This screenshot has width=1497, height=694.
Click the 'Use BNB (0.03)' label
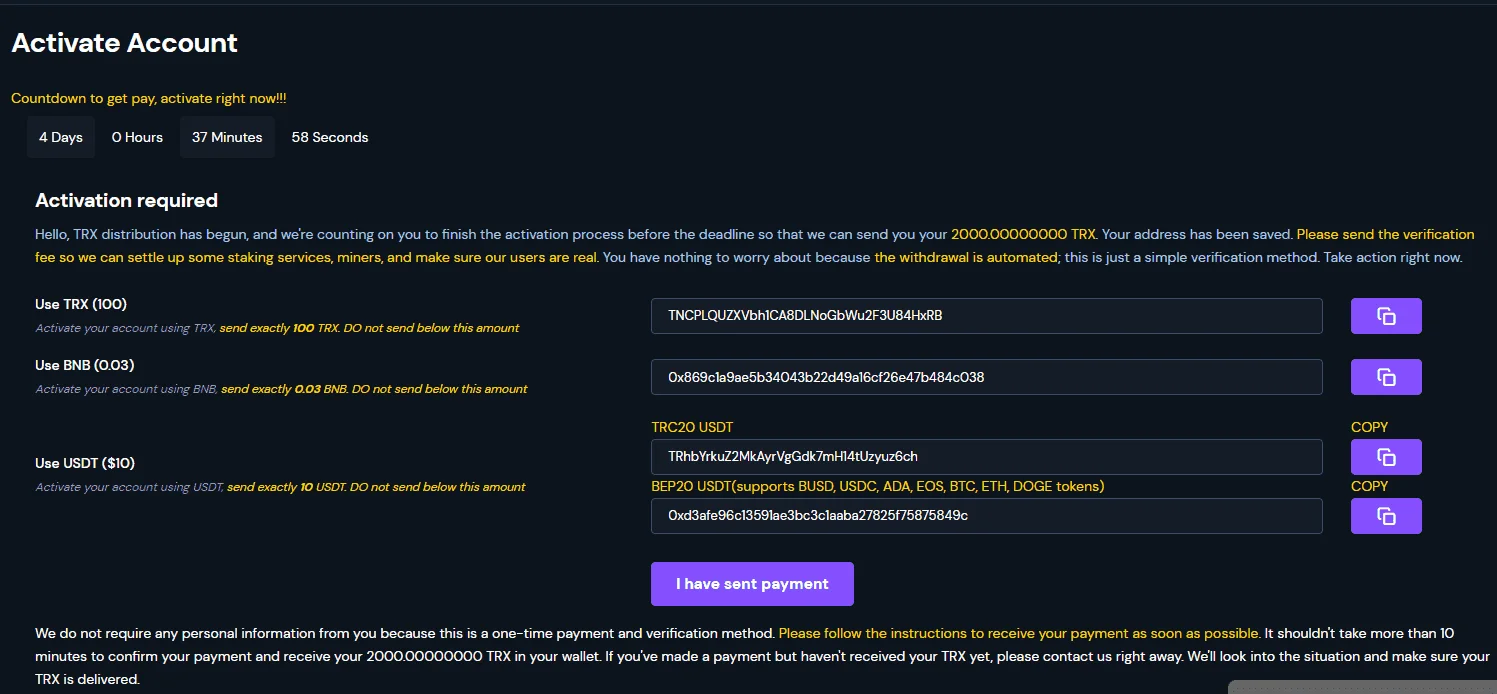[84, 365]
